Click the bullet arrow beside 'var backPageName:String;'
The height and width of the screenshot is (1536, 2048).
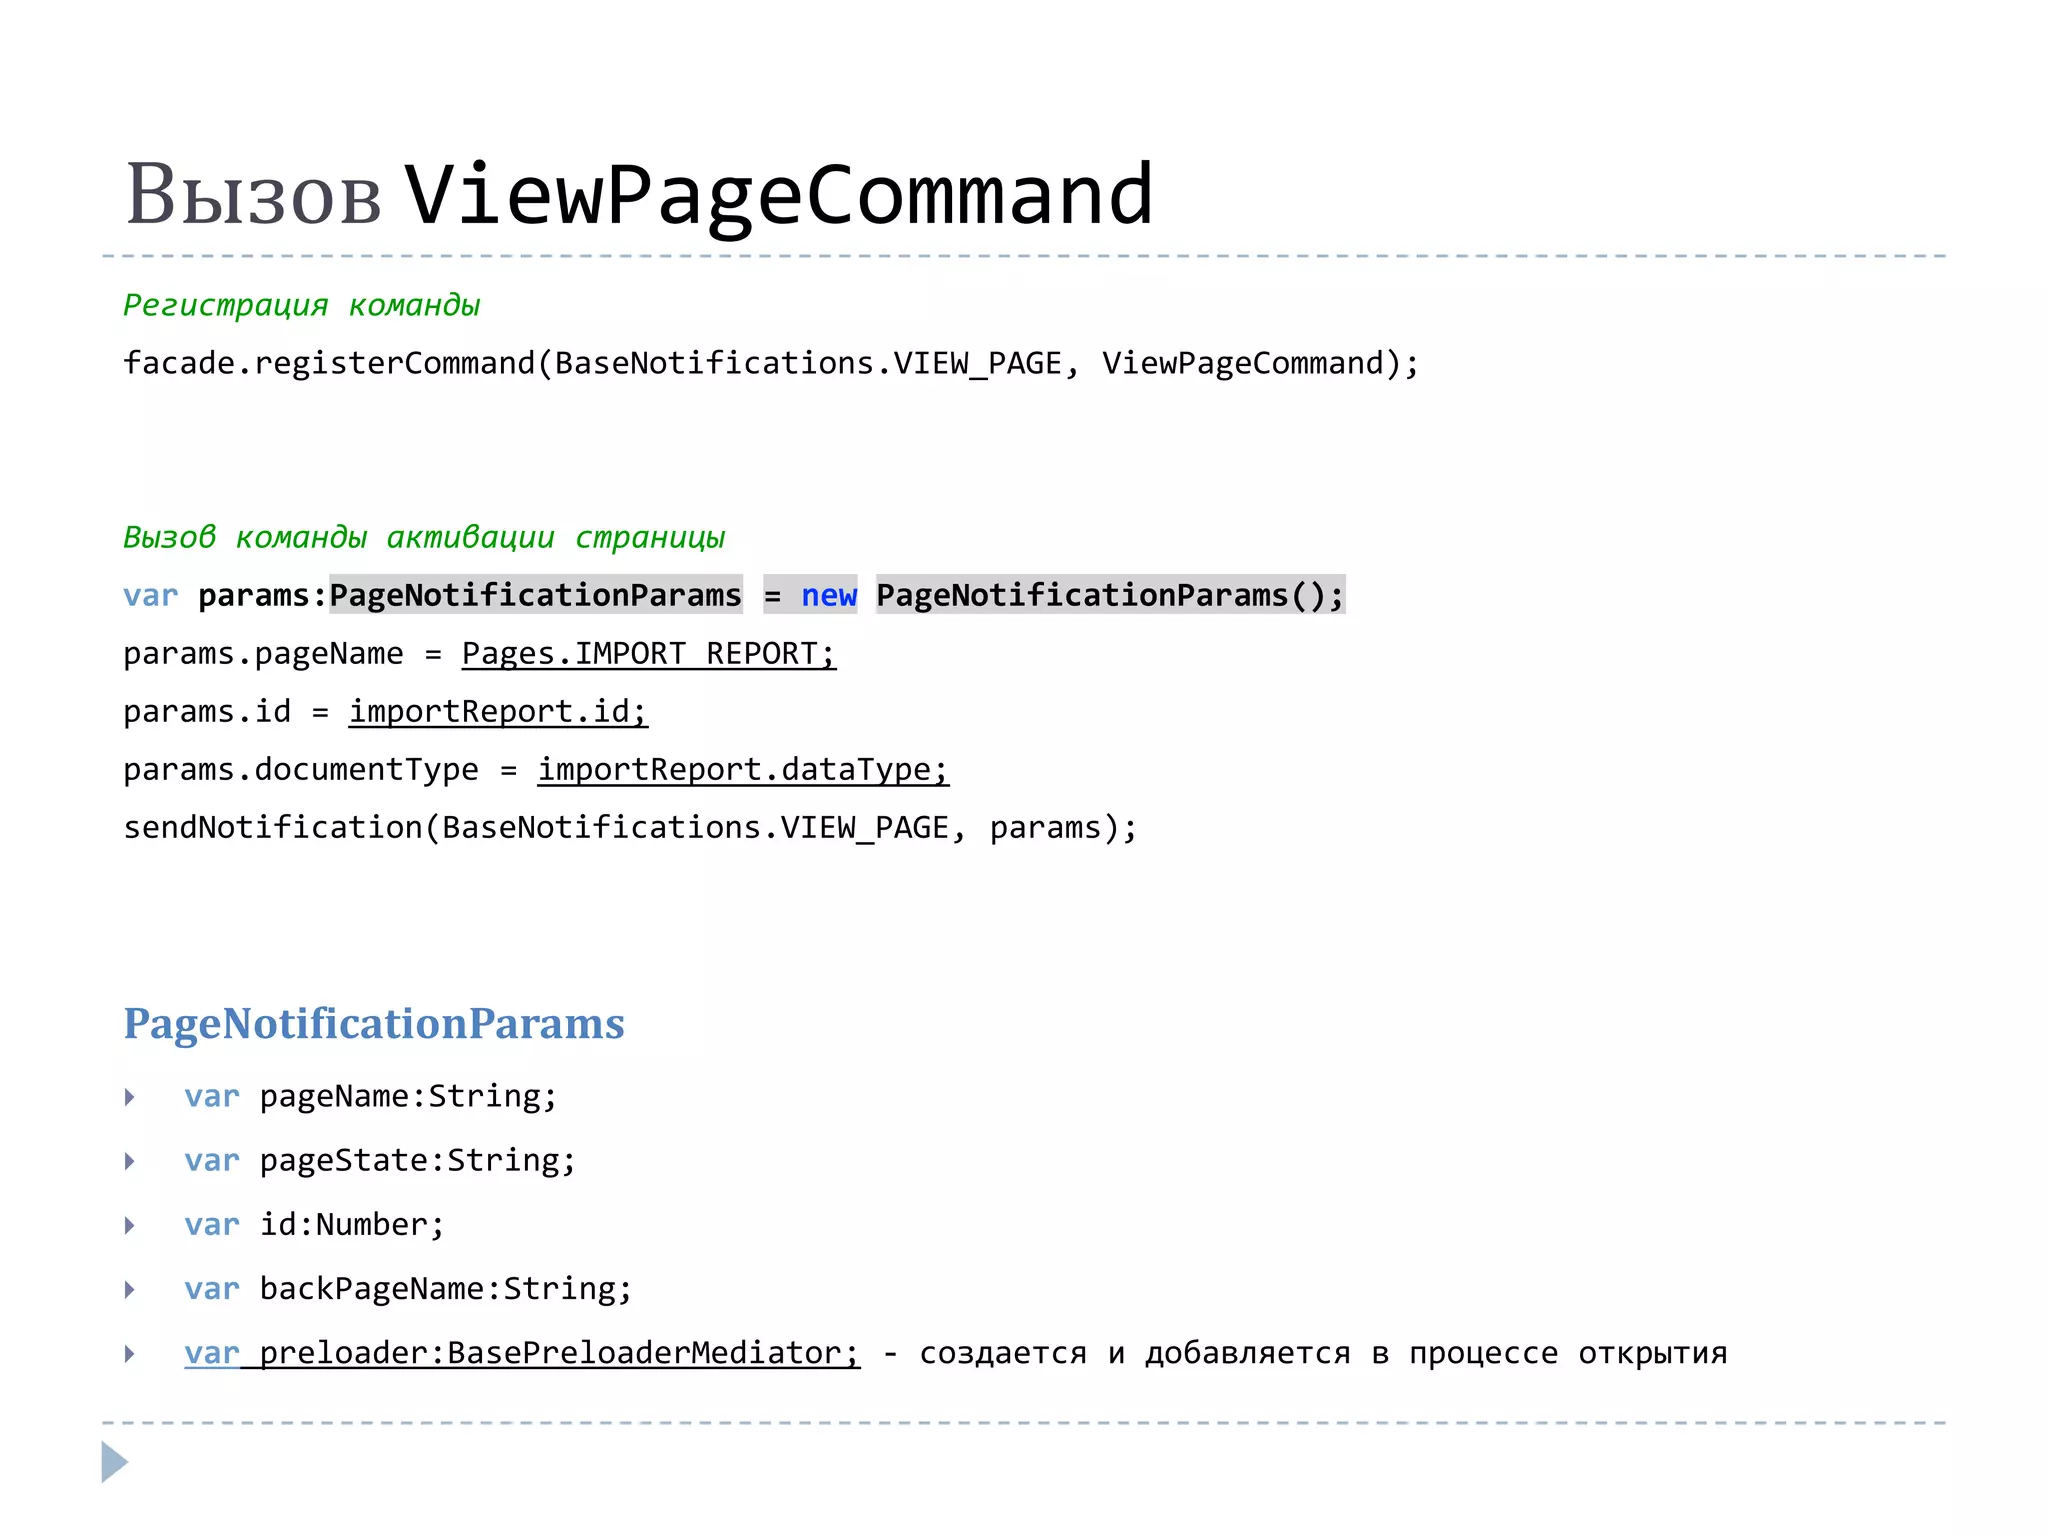pyautogui.click(x=130, y=1289)
